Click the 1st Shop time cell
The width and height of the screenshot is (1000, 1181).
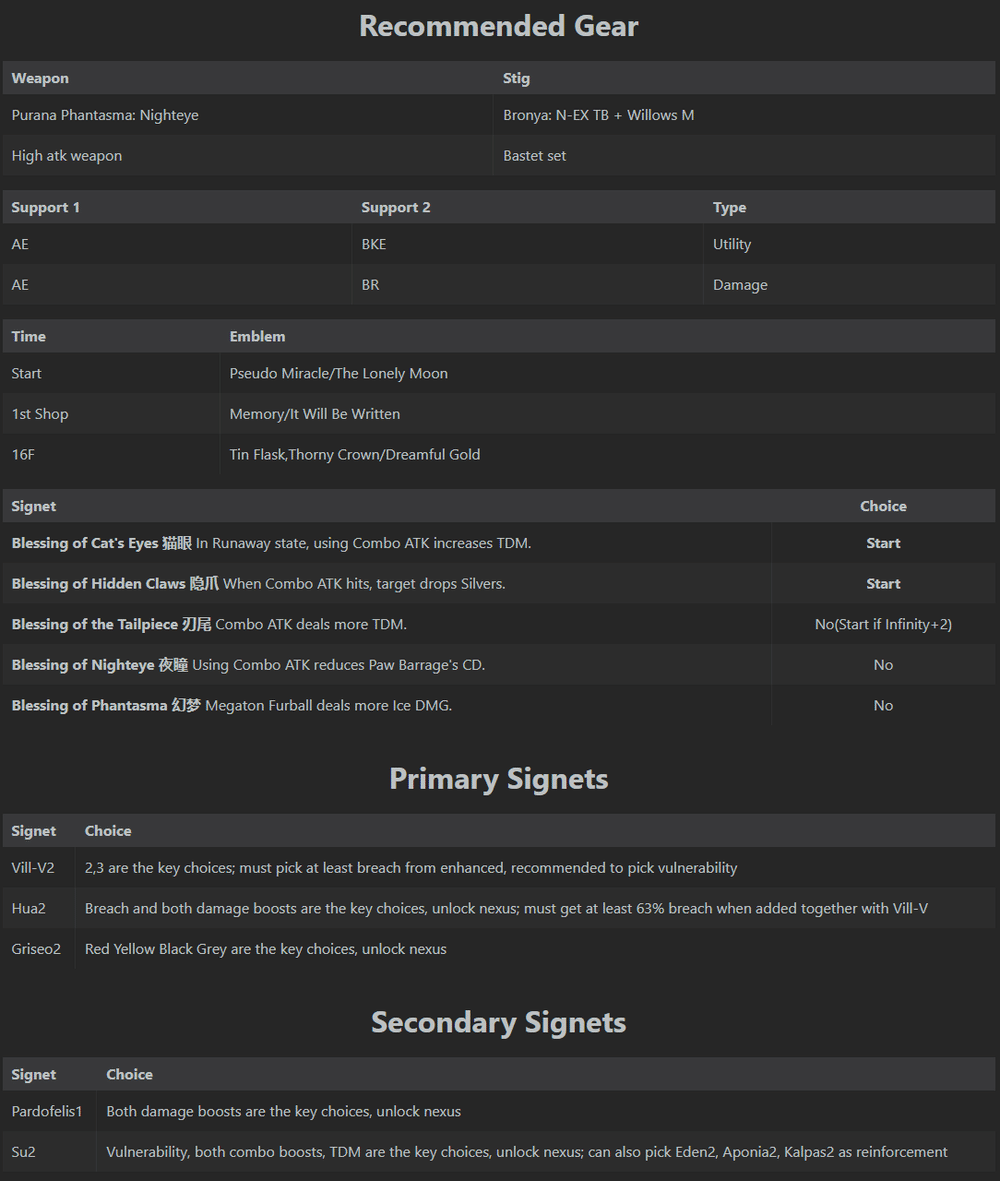(x=40, y=414)
